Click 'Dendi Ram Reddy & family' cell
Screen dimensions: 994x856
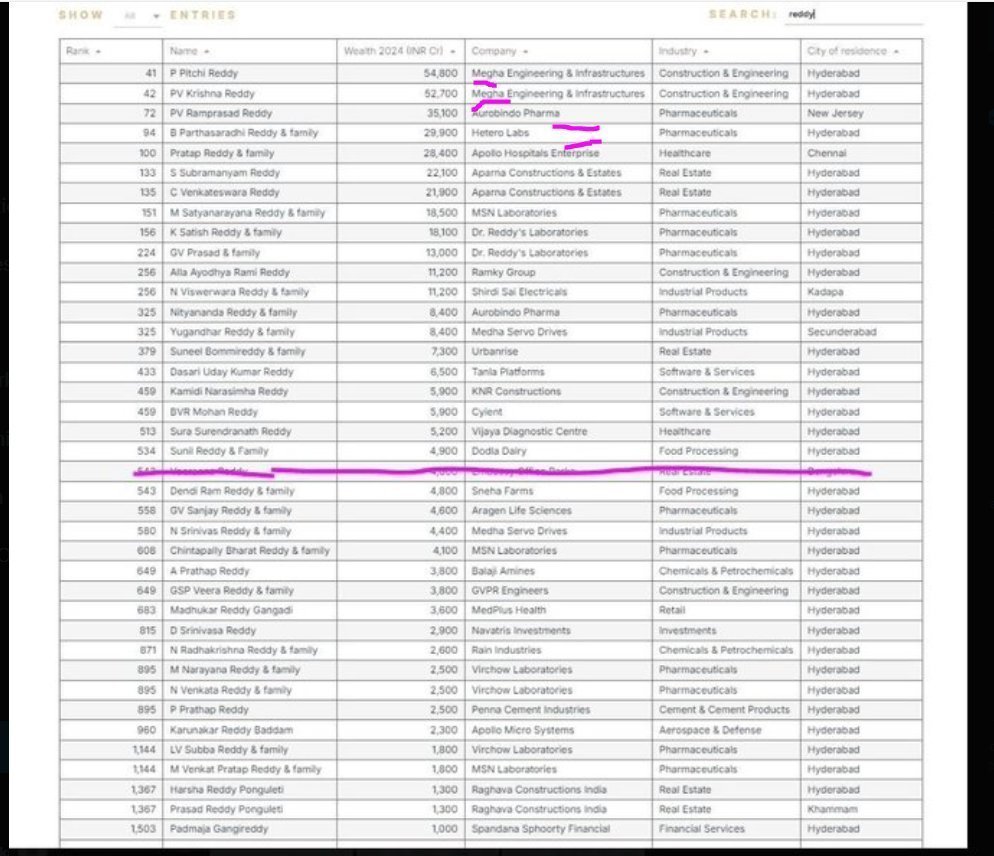(249, 491)
